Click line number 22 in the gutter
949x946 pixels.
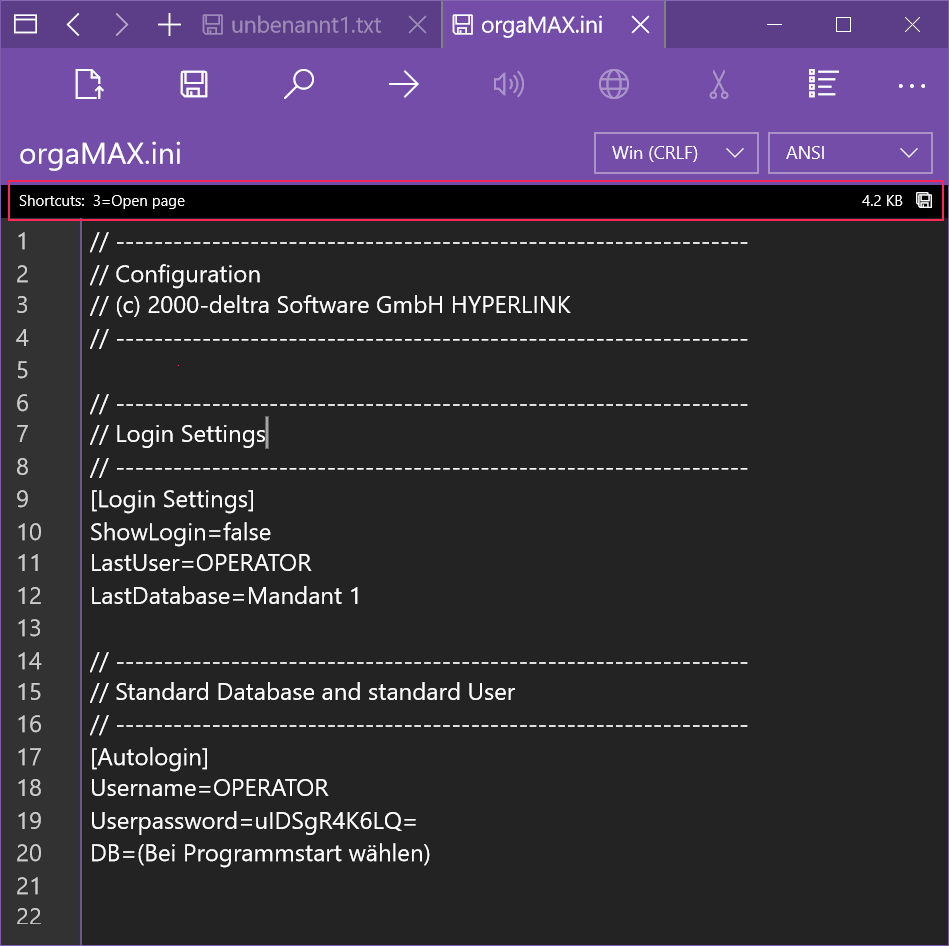pyautogui.click(x=28, y=917)
